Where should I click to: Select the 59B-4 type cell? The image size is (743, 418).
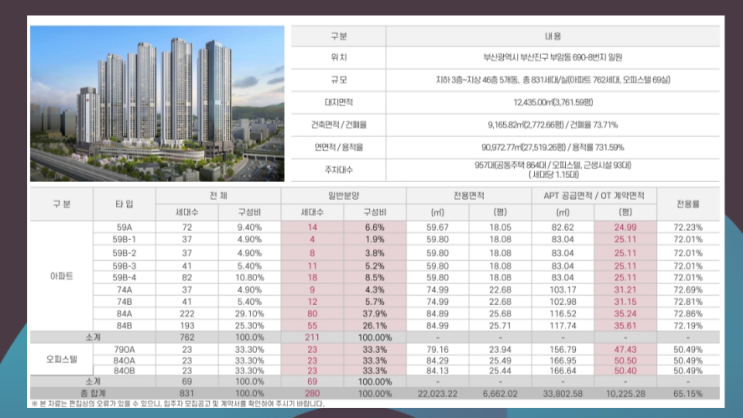[x=124, y=278]
